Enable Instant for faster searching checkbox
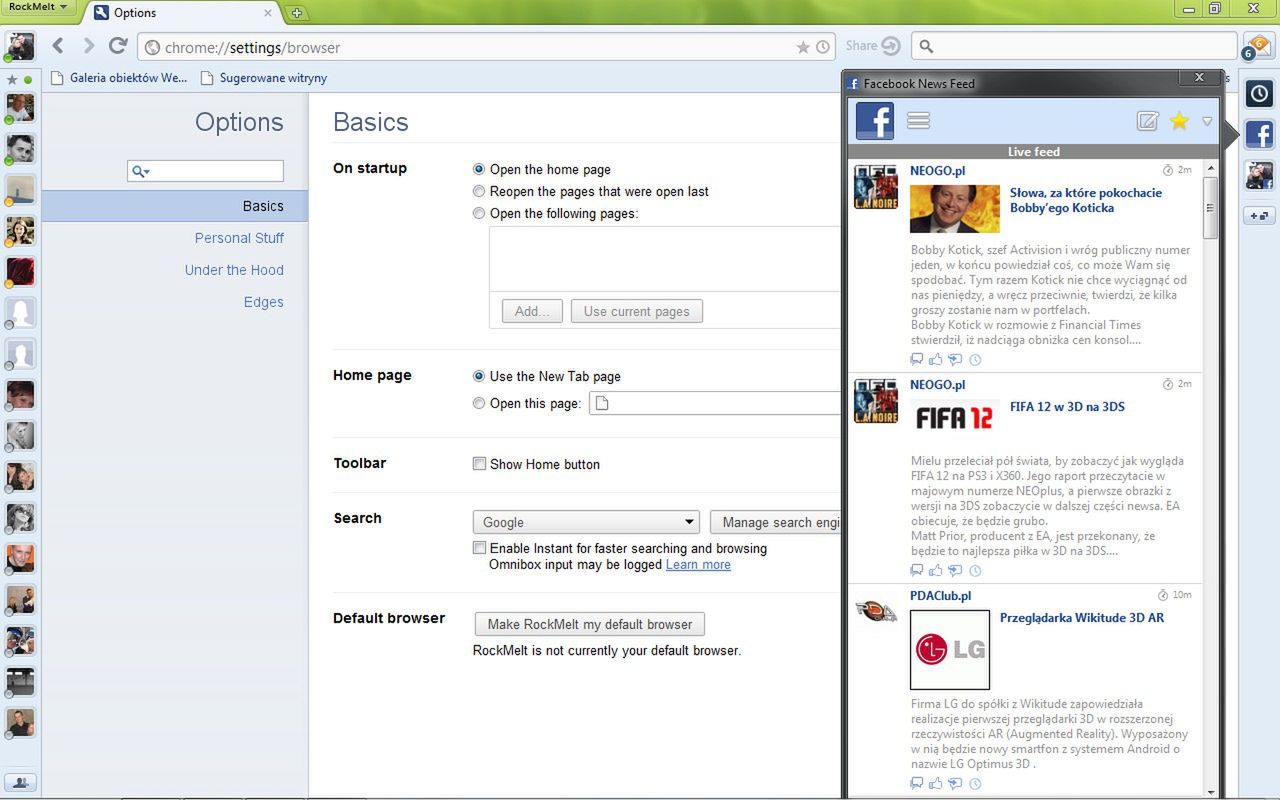Screen dimensions: 1280x800 (x=479, y=548)
